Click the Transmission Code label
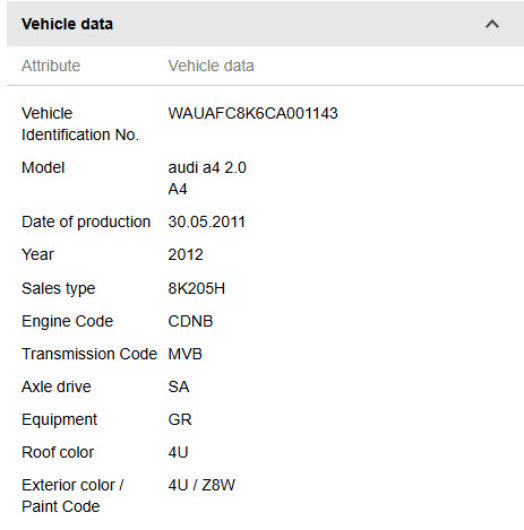The image size is (524, 530). point(89,354)
